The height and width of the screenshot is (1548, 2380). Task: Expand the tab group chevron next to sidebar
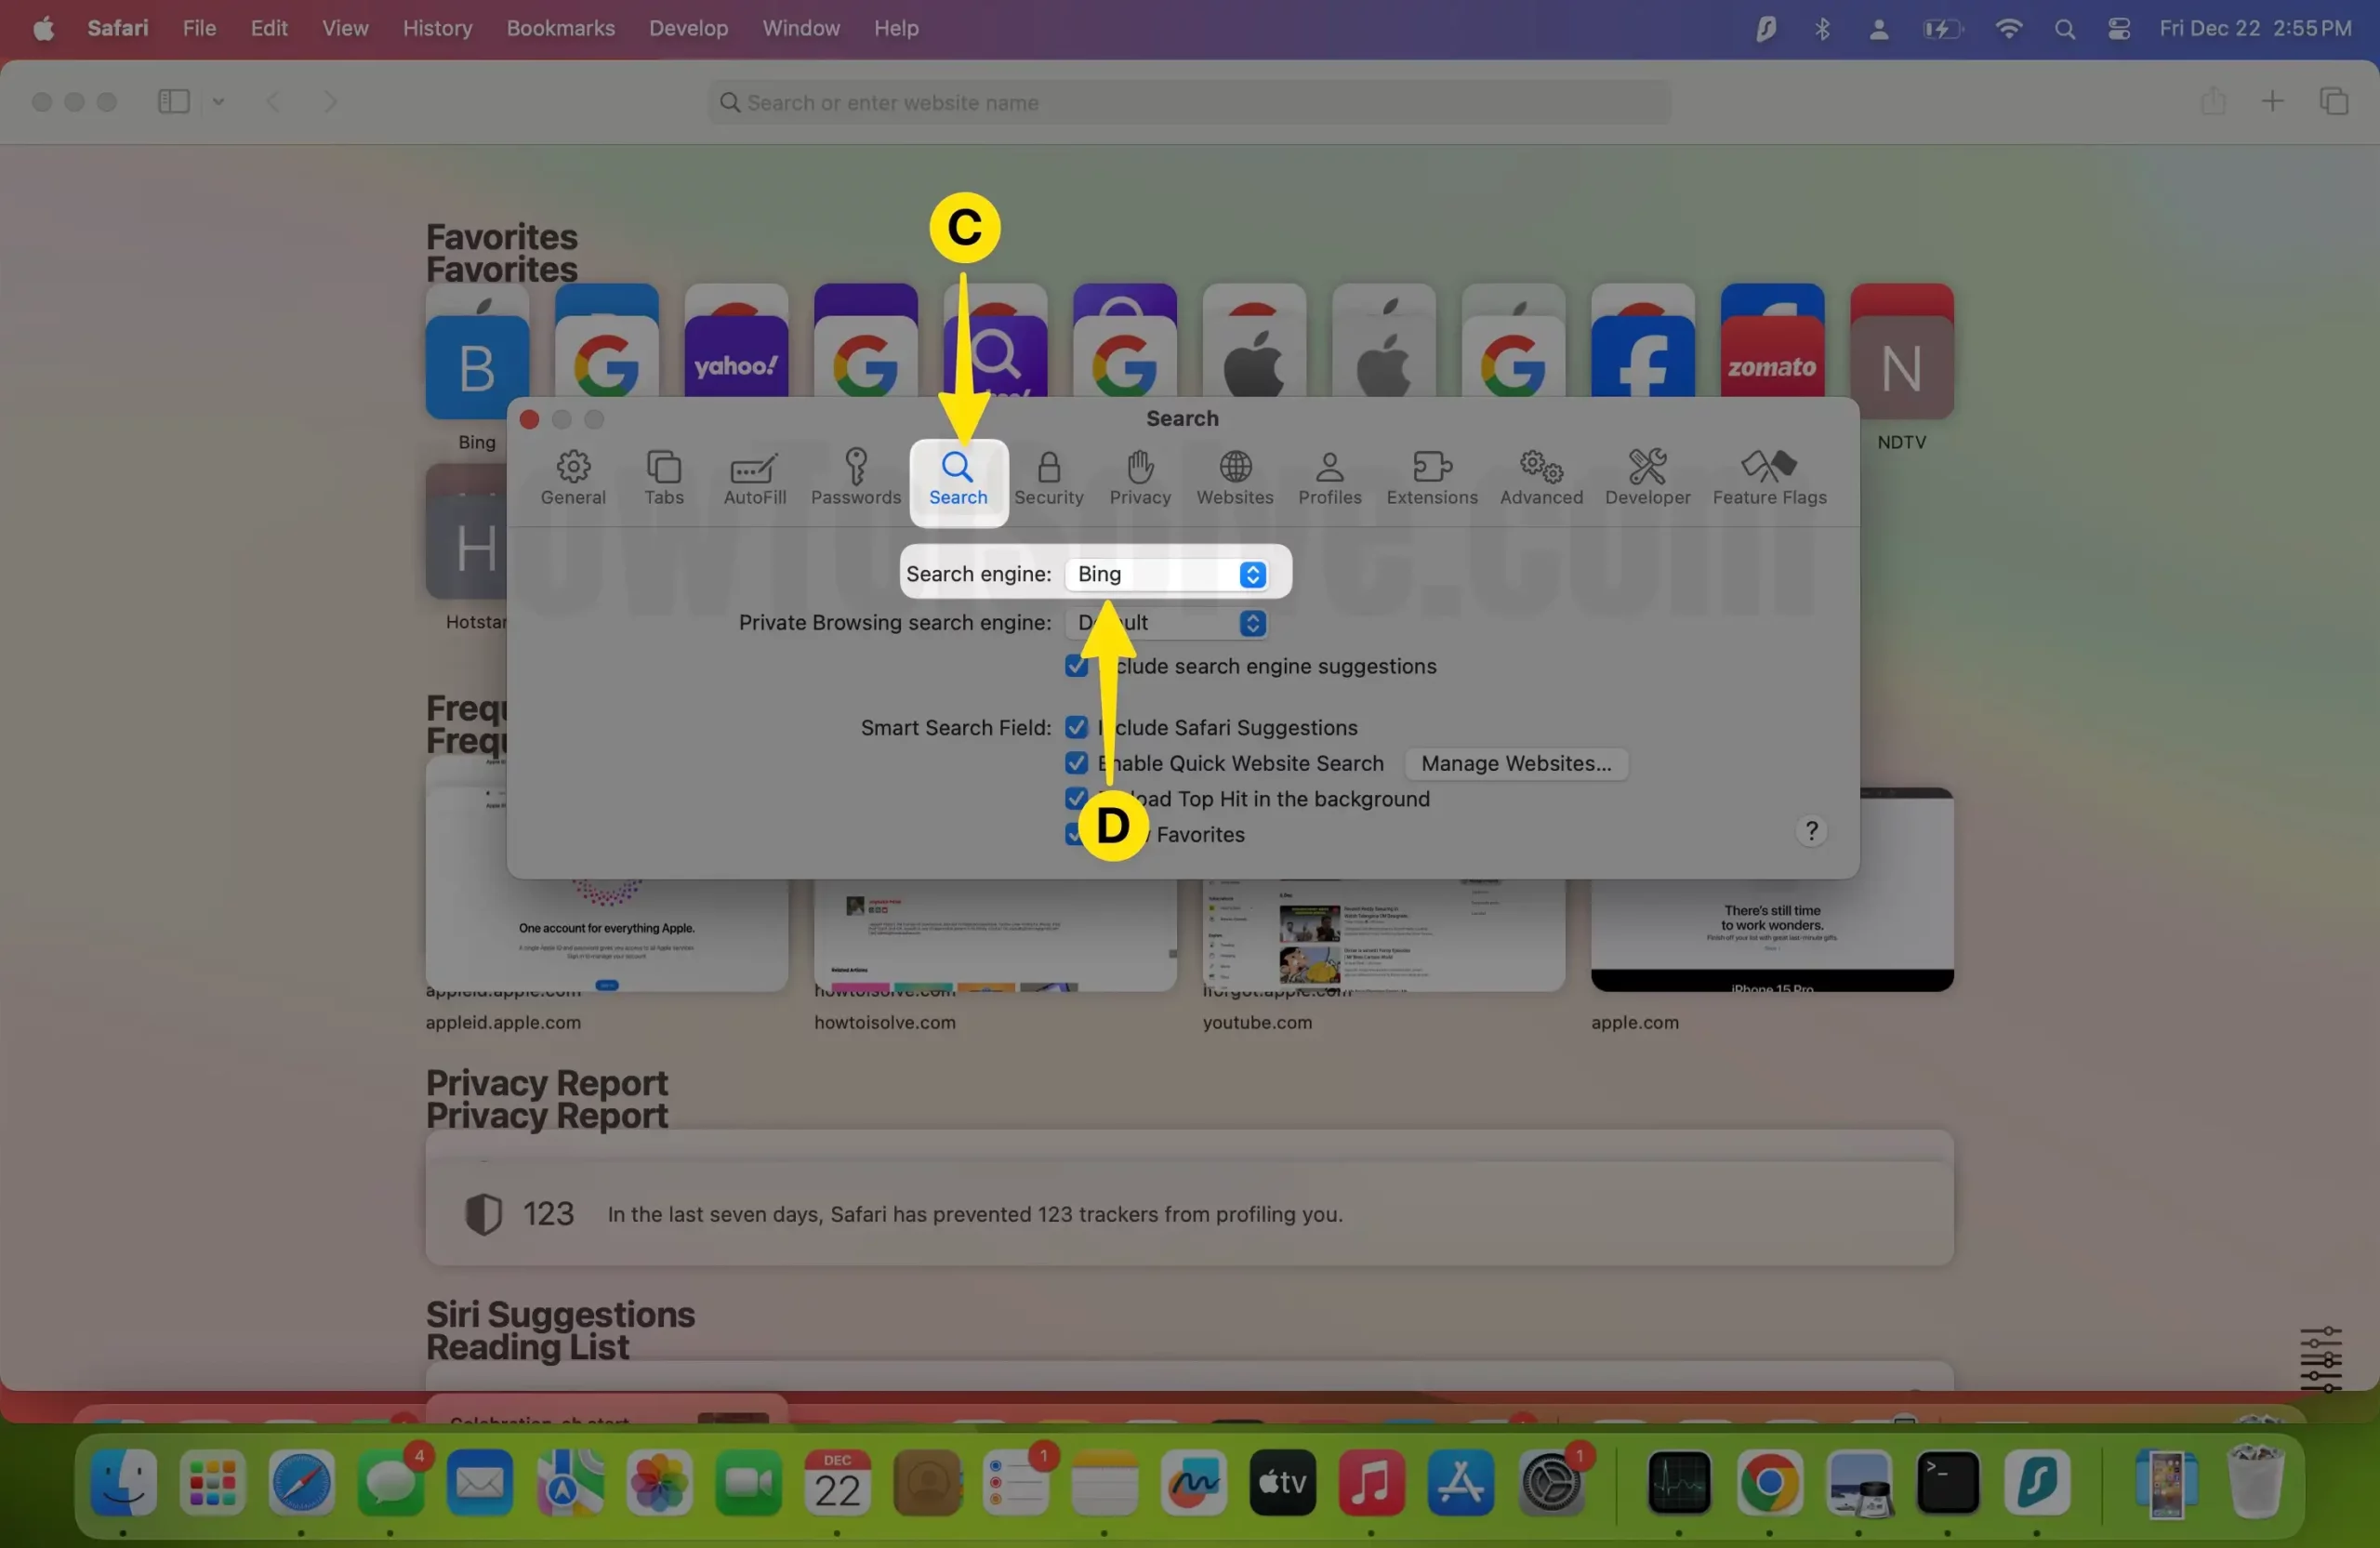point(218,102)
